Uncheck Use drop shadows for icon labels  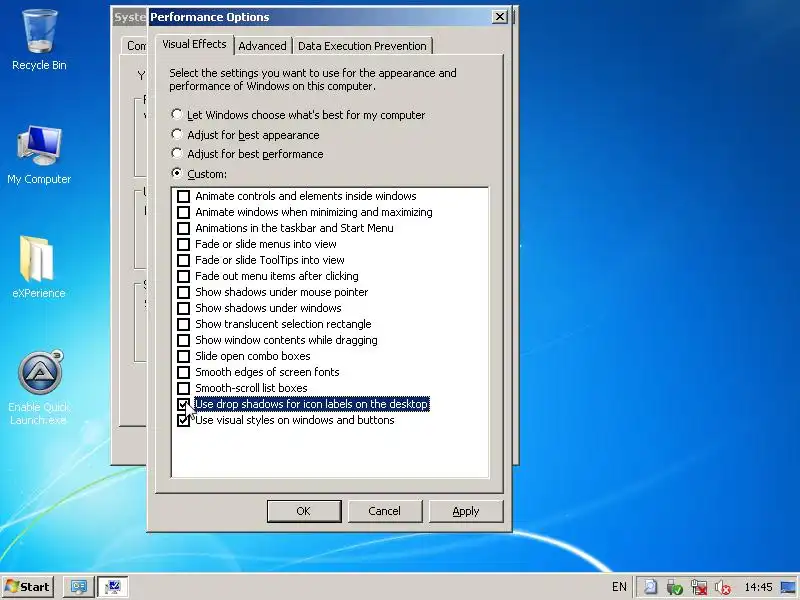(183, 404)
